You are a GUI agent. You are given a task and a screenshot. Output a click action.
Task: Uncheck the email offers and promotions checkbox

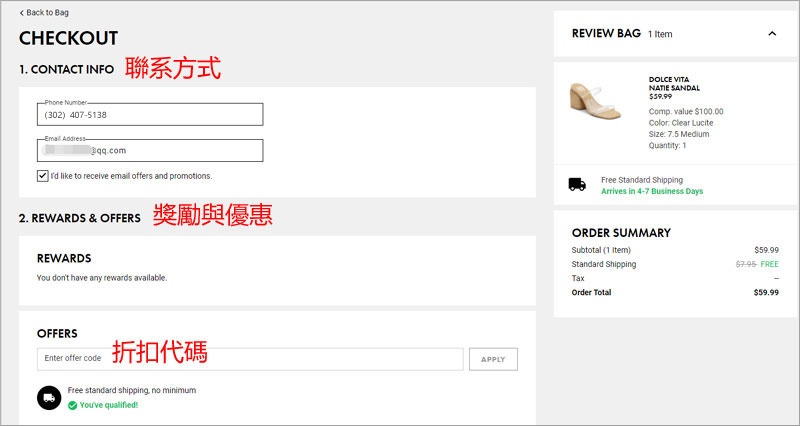click(42, 176)
